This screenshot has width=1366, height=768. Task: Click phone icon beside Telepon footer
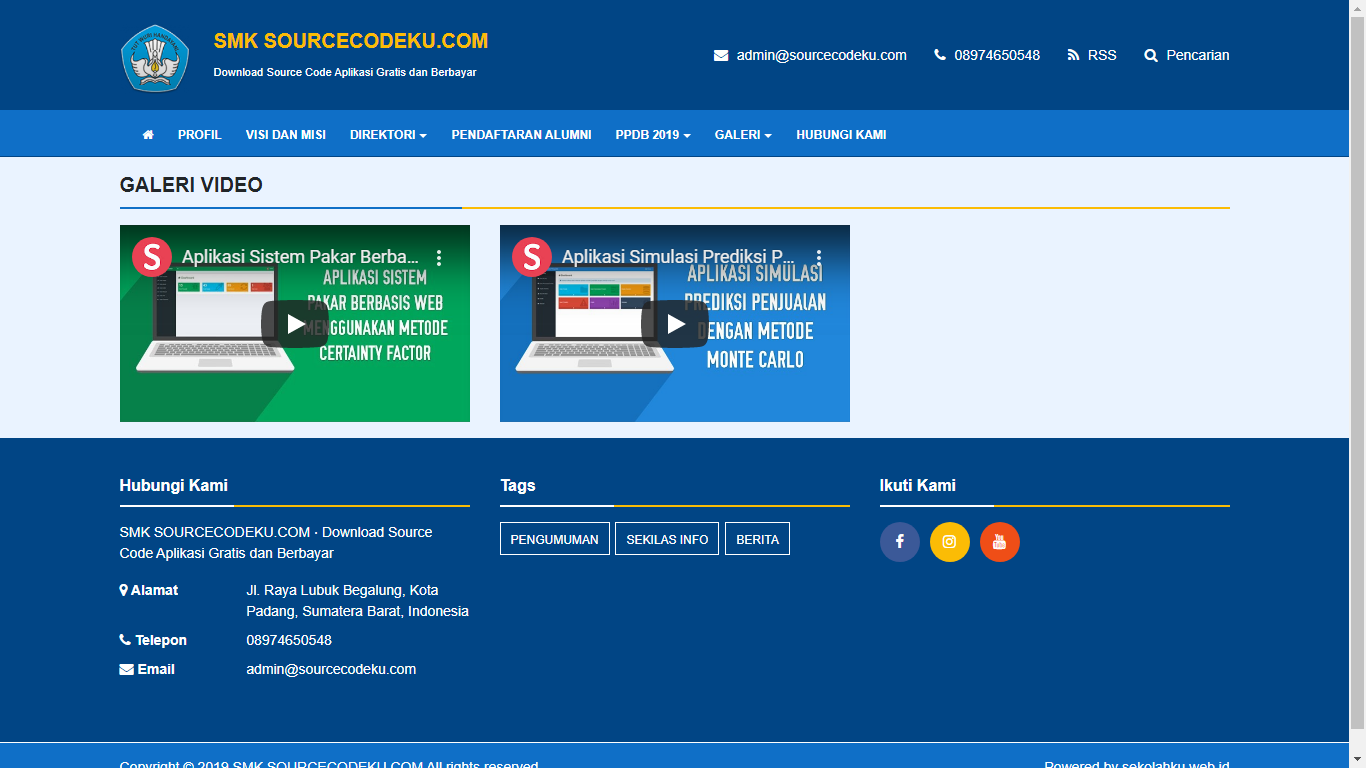point(125,640)
